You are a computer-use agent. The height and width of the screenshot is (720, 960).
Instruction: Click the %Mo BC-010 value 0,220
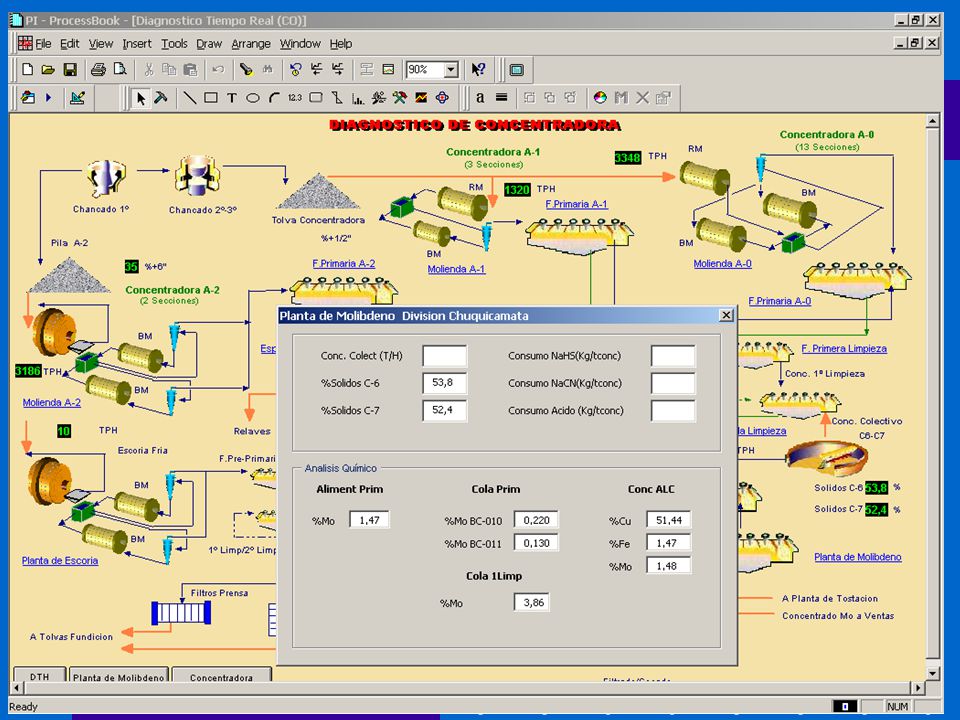click(x=536, y=520)
